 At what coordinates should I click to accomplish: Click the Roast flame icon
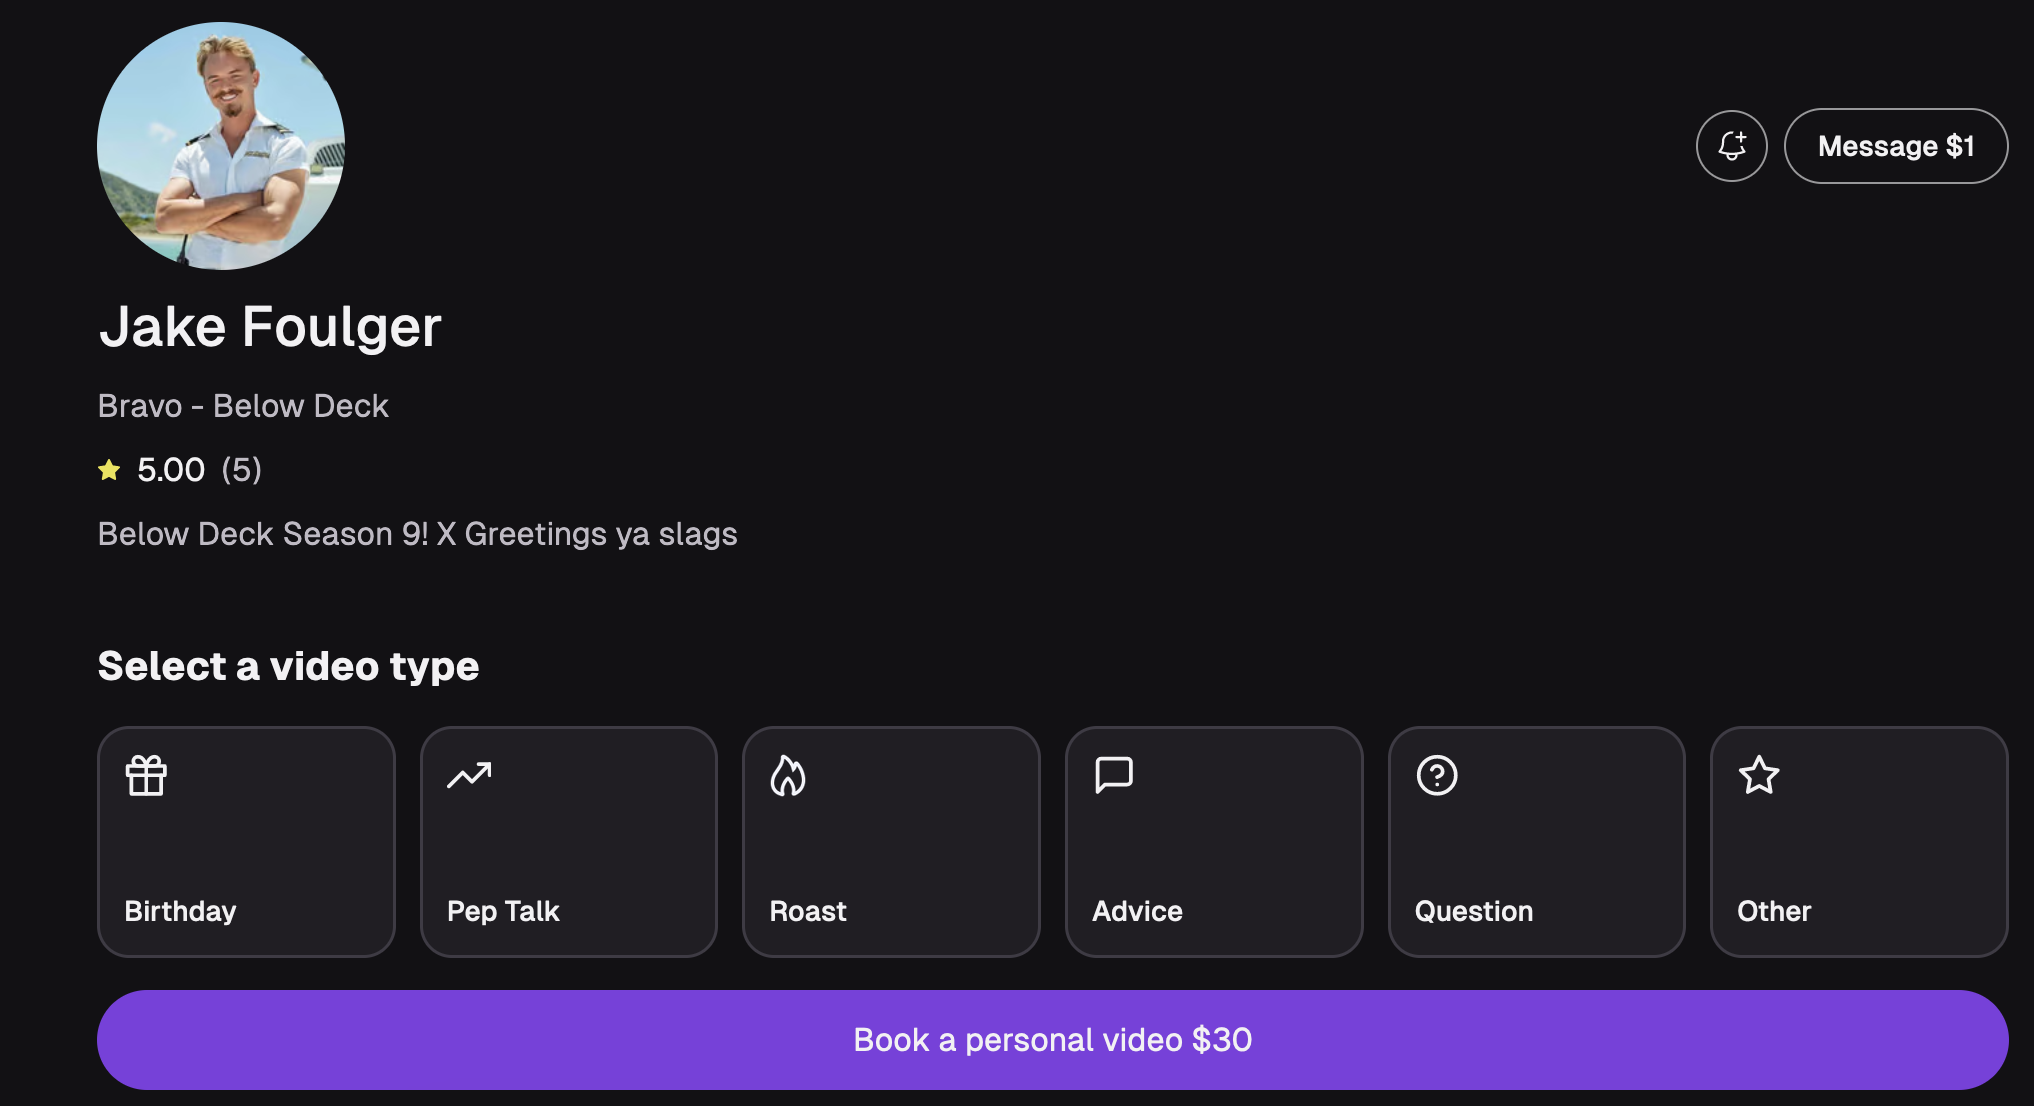click(x=788, y=775)
